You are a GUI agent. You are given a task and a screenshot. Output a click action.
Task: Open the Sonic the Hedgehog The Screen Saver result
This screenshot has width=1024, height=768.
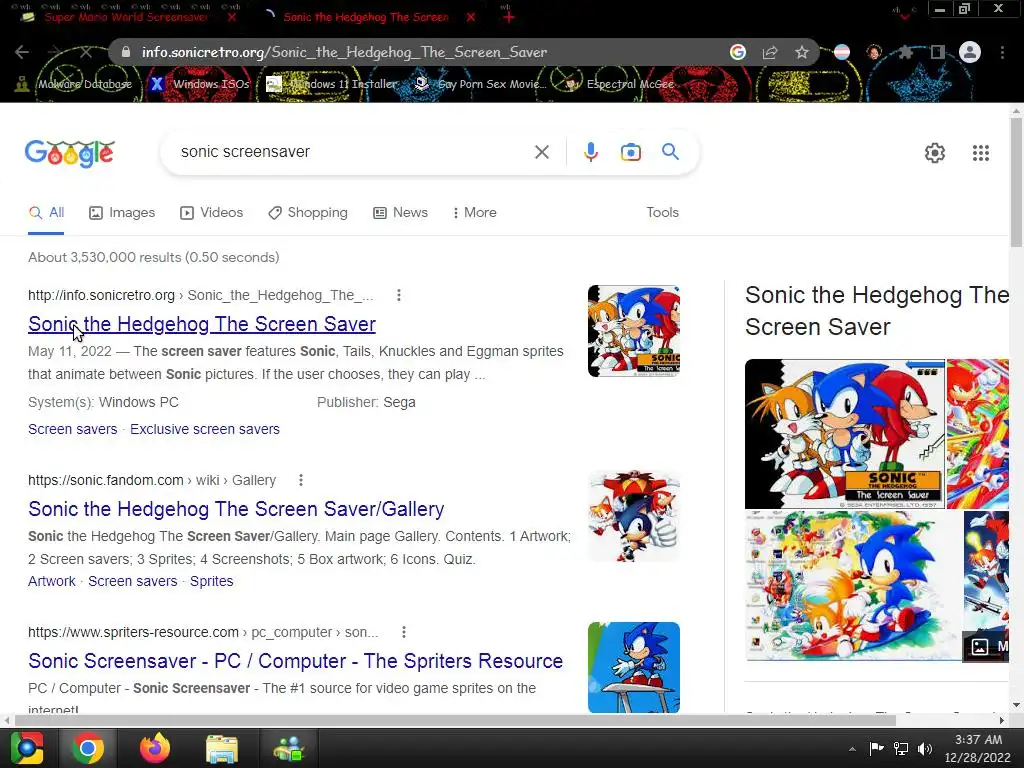pos(202,324)
